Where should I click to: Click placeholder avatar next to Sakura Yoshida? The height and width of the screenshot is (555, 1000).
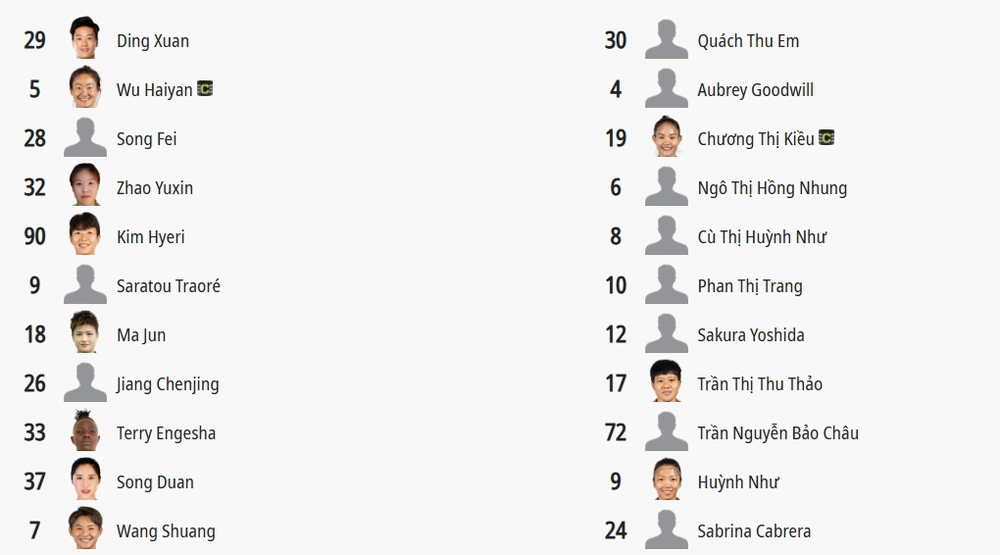(666, 334)
